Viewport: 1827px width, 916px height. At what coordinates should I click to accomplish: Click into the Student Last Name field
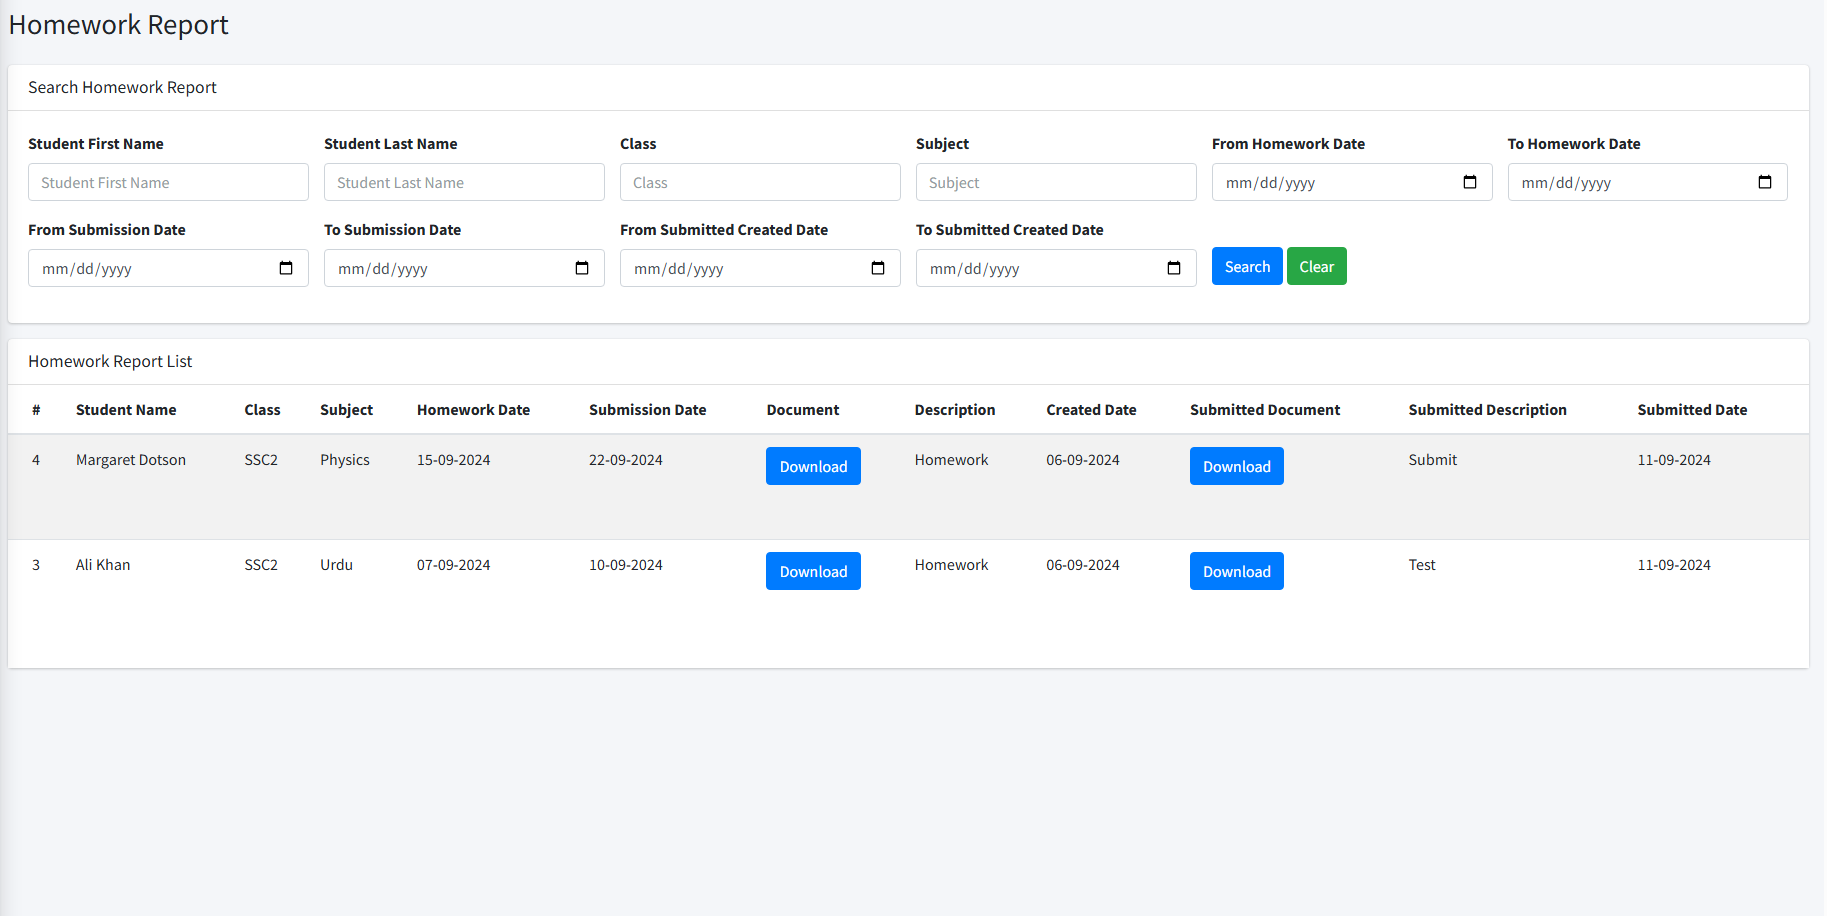coord(464,183)
